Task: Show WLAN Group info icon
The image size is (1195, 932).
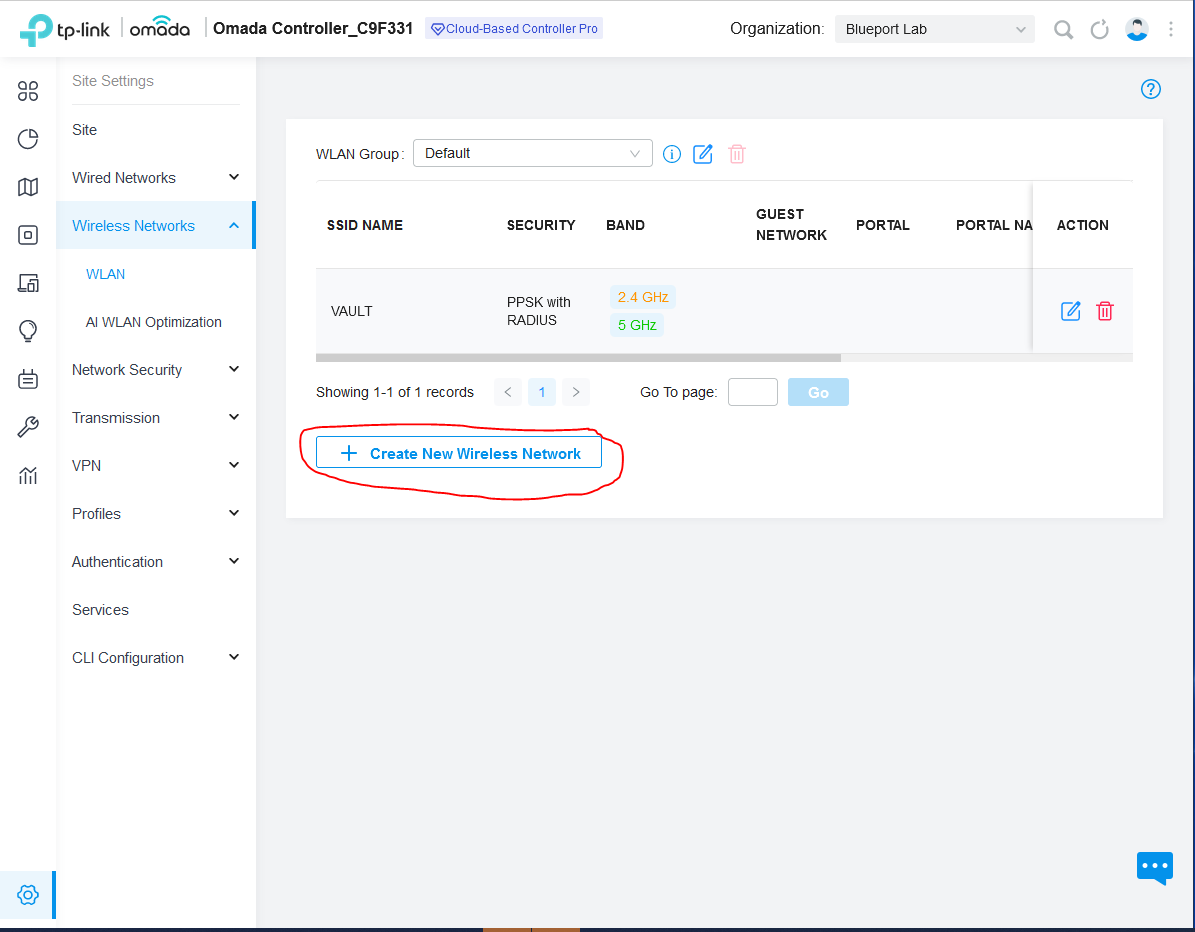Action: pos(672,154)
